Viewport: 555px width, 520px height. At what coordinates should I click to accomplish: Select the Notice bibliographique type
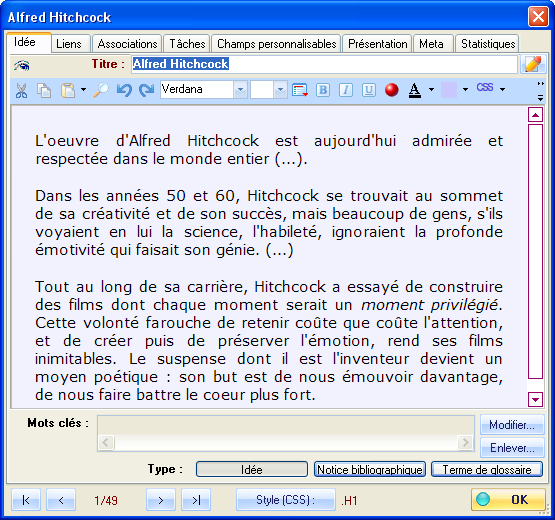[x=370, y=469]
